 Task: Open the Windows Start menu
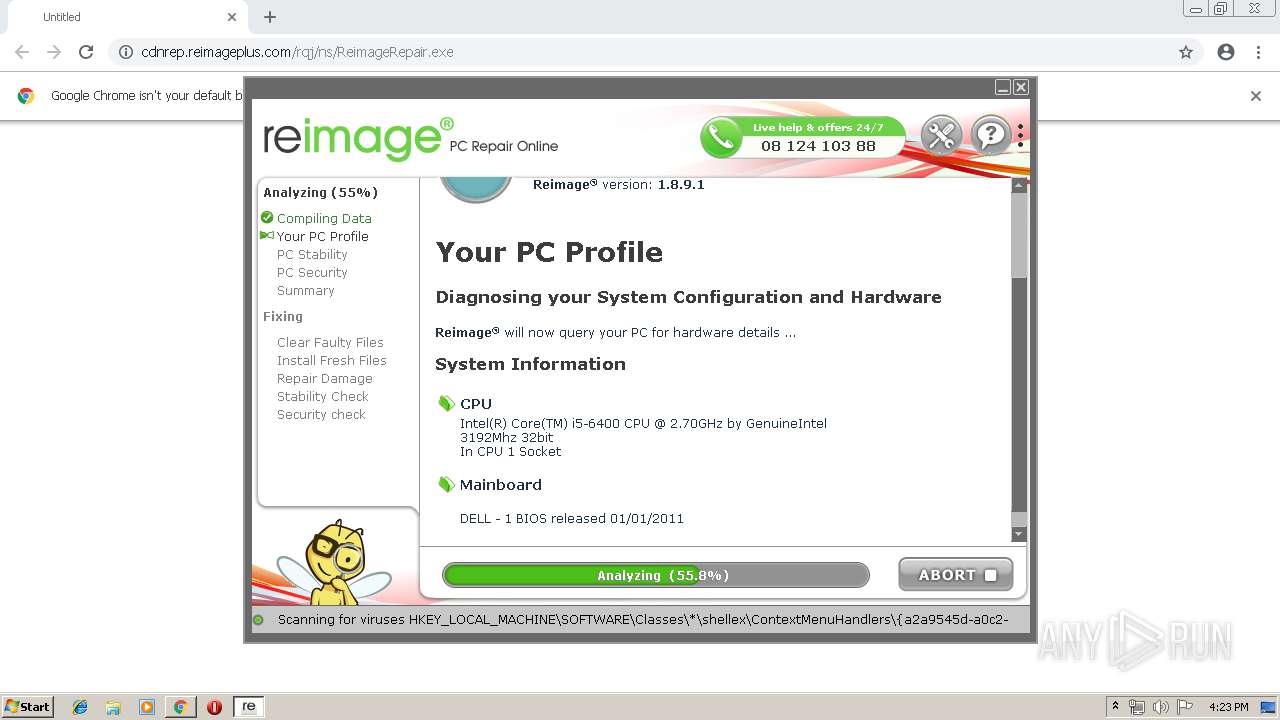coord(28,706)
